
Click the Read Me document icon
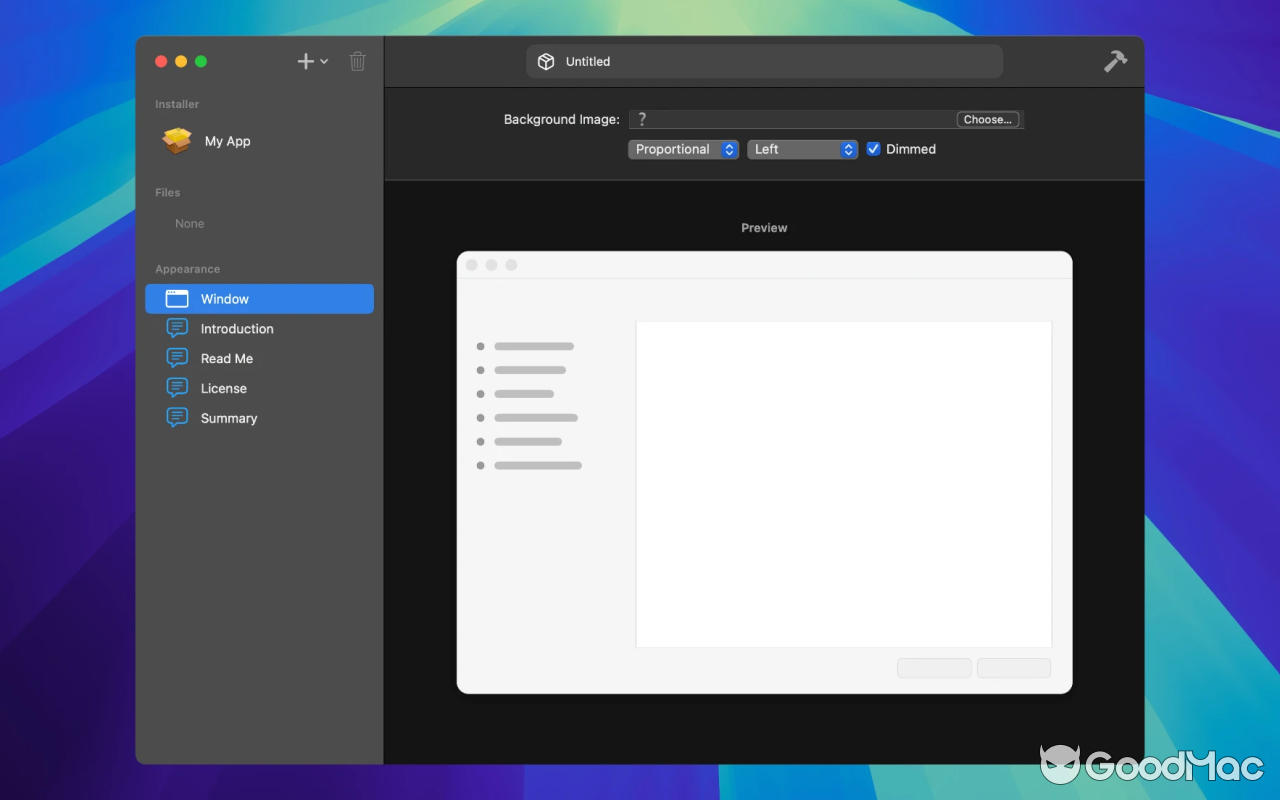pyautogui.click(x=175, y=358)
